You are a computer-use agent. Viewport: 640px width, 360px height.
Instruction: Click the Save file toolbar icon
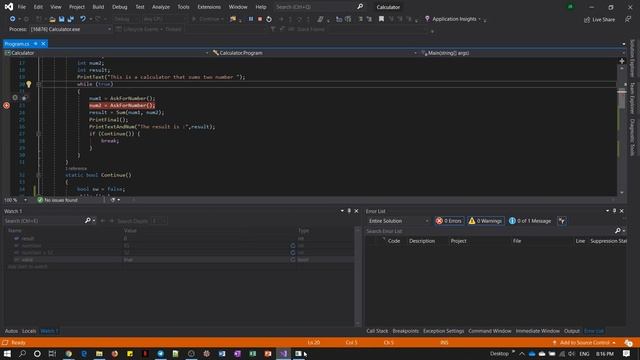click(62, 19)
